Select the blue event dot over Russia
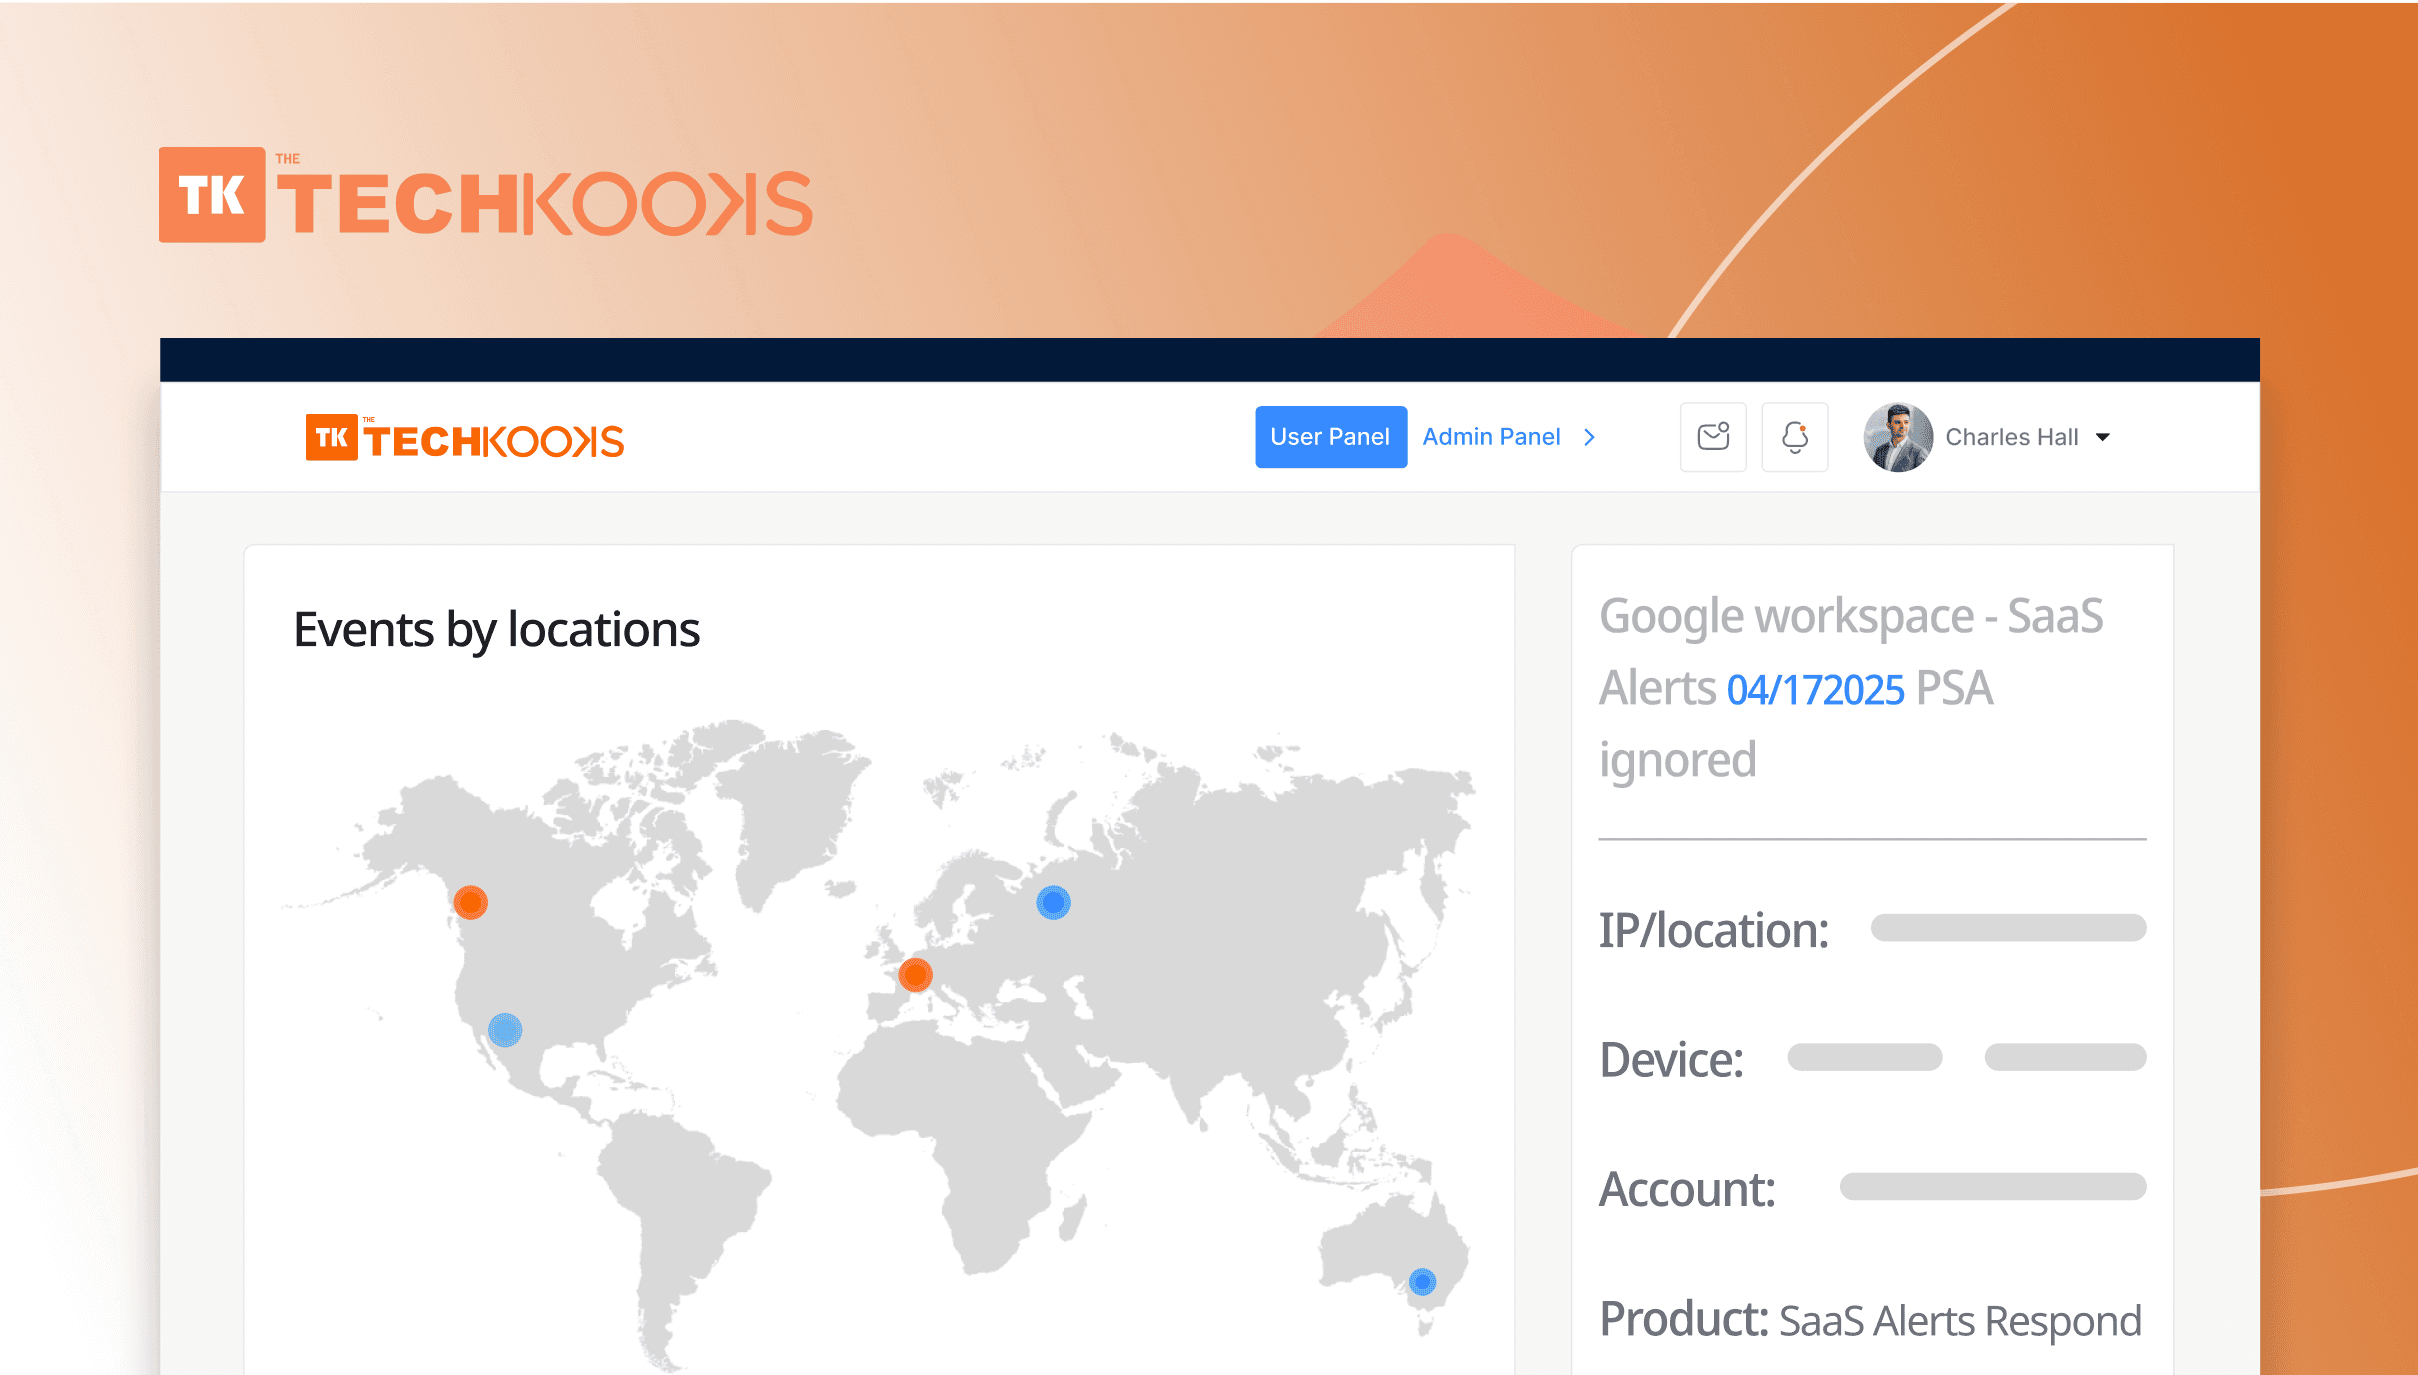The width and height of the screenshot is (2418, 1375). point(1053,902)
